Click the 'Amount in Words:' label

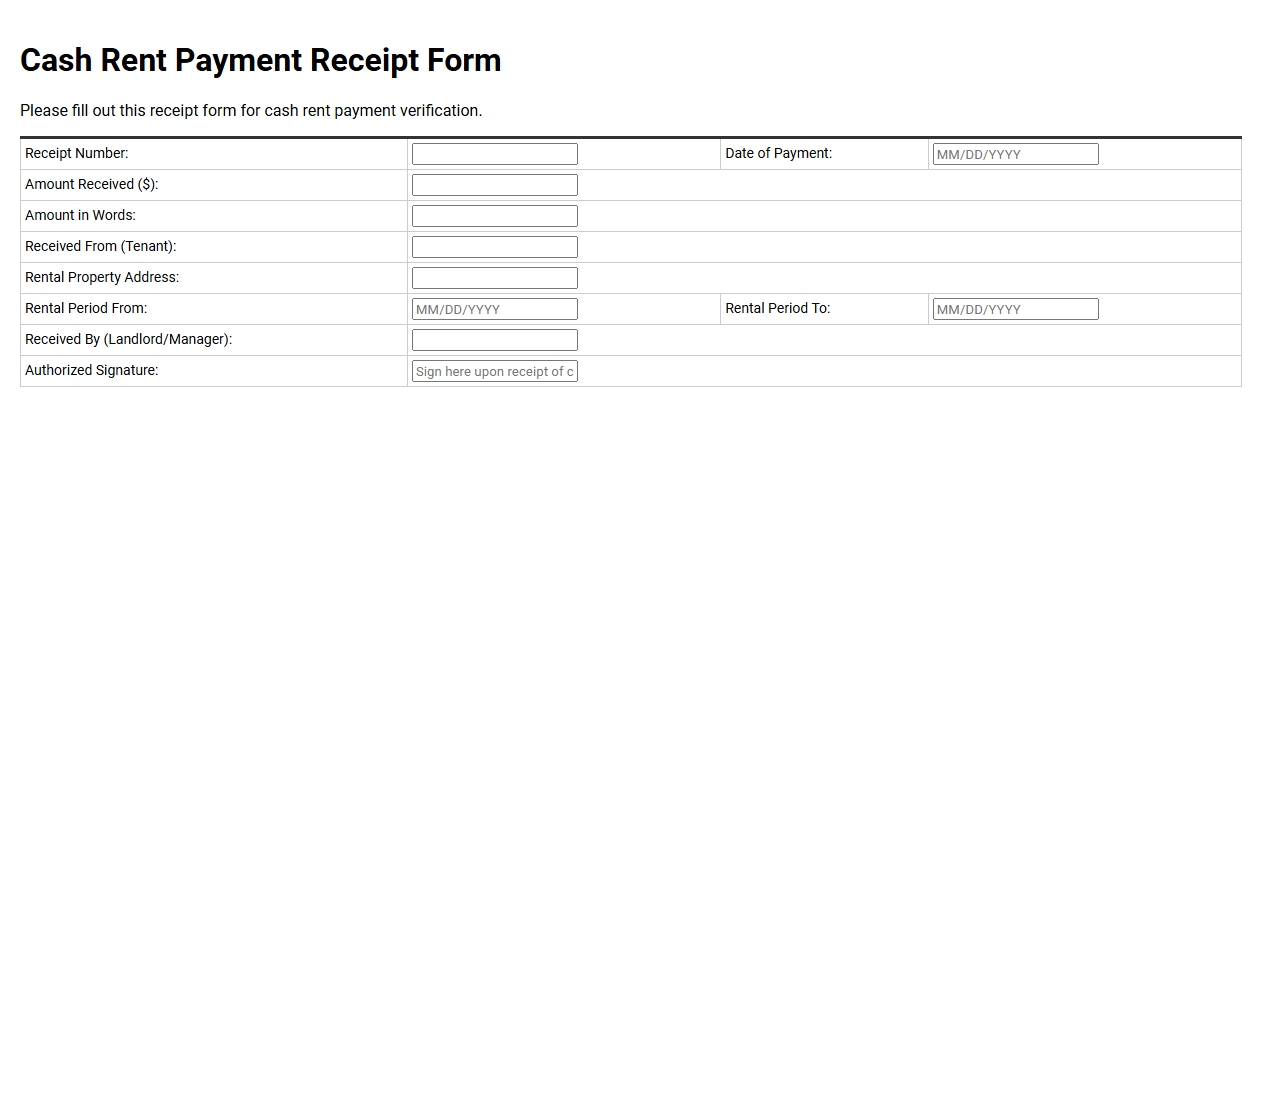pyautogui.click(x=80, y=215)
